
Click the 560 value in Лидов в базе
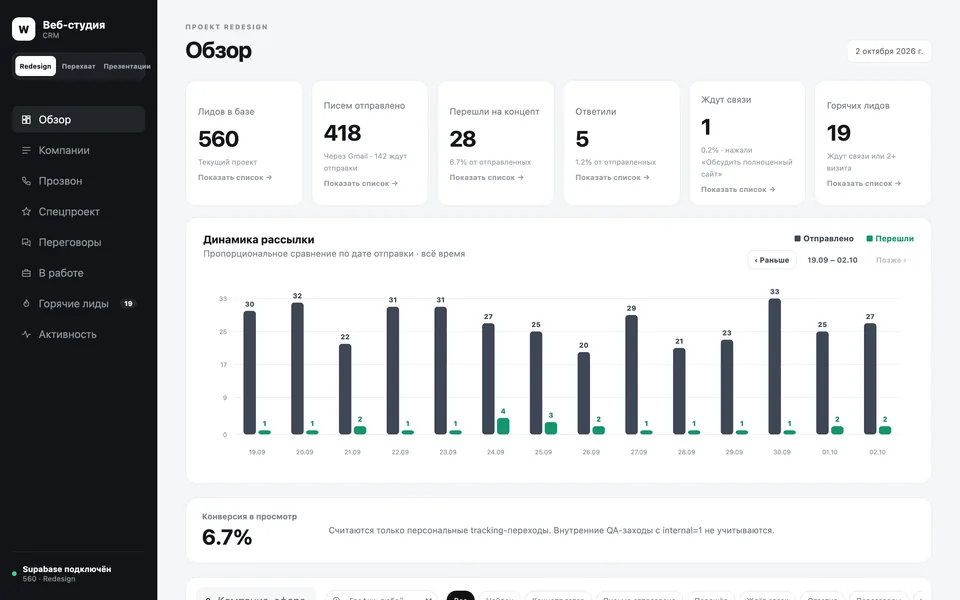point(218,139)
